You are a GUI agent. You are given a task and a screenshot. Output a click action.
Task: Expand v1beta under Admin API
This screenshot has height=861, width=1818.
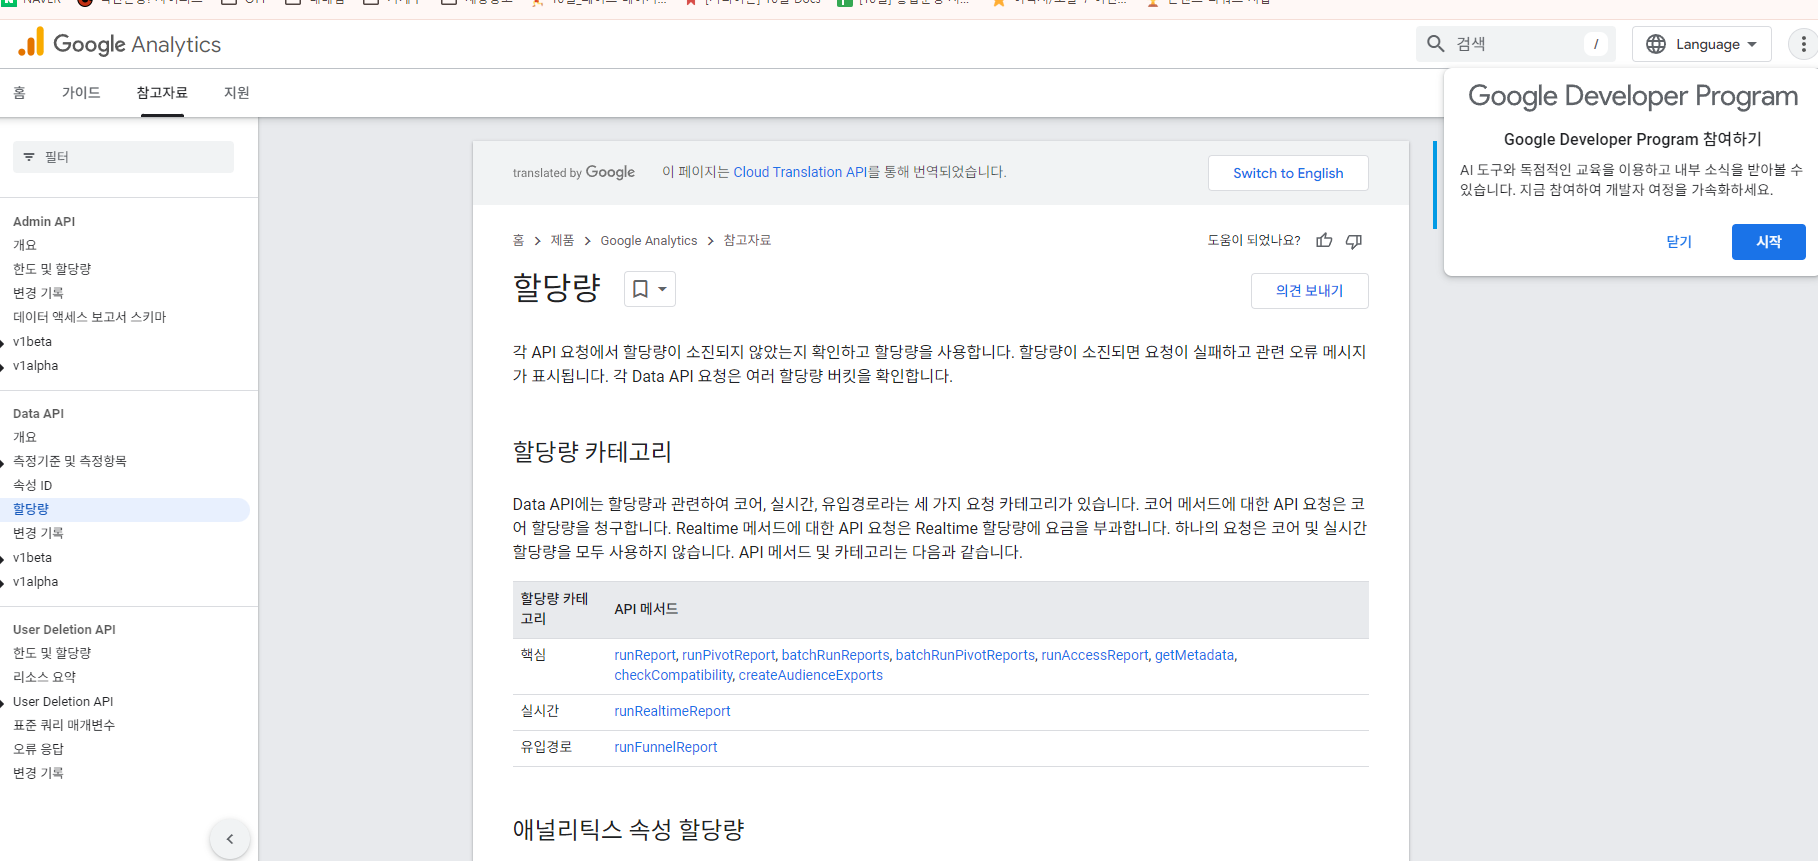pos(4,342)
